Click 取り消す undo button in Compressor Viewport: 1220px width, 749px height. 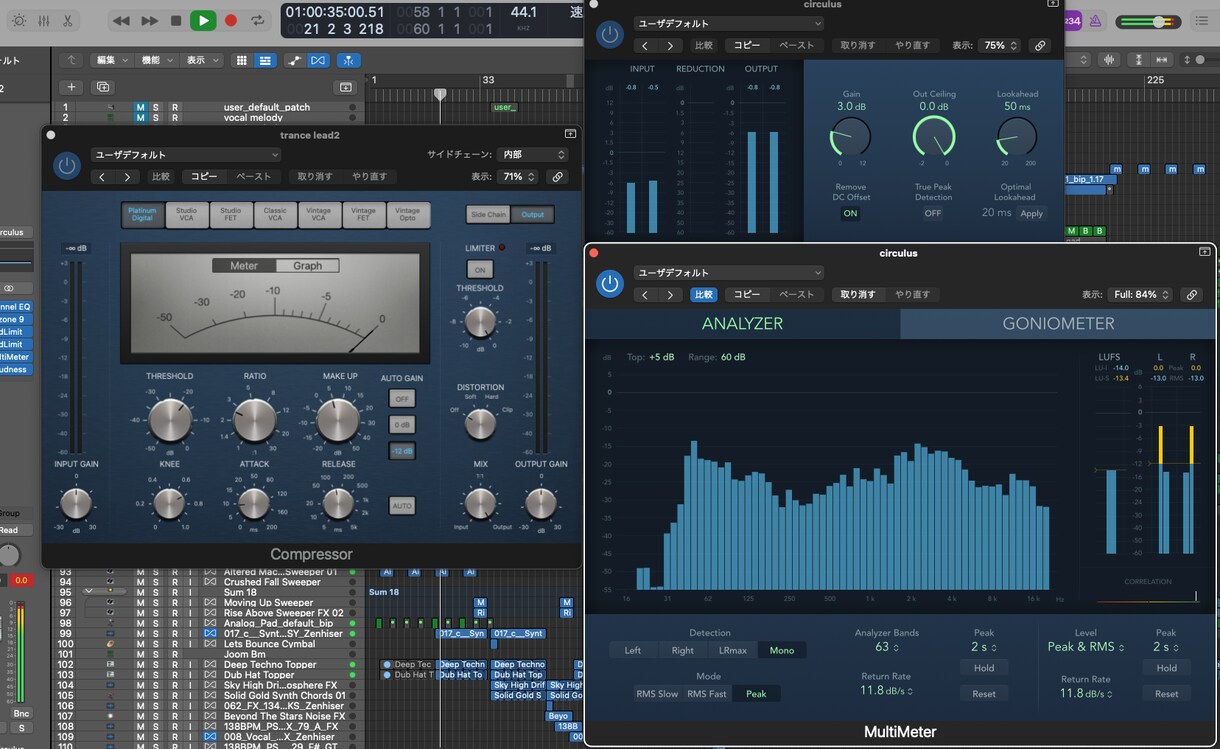click(314, 177)
